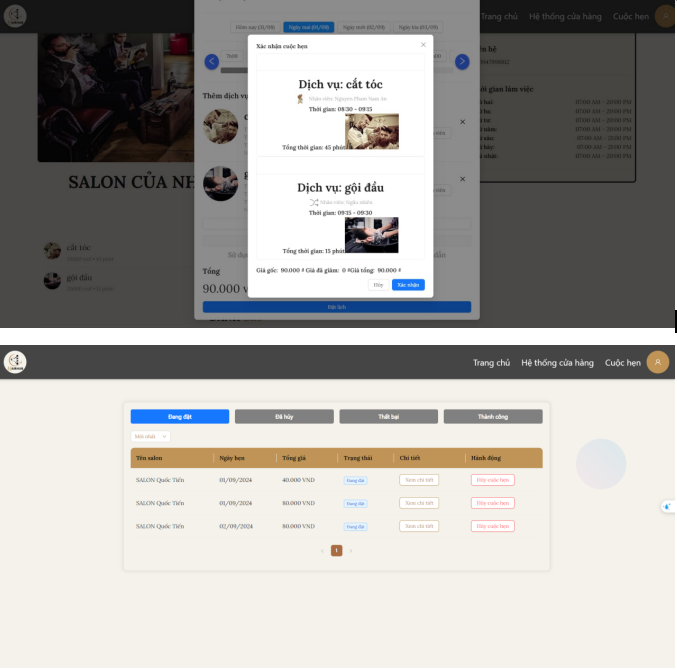Click the Ngày hẹn column header
This screenshot has width=677, height=670.
[232, 458]
